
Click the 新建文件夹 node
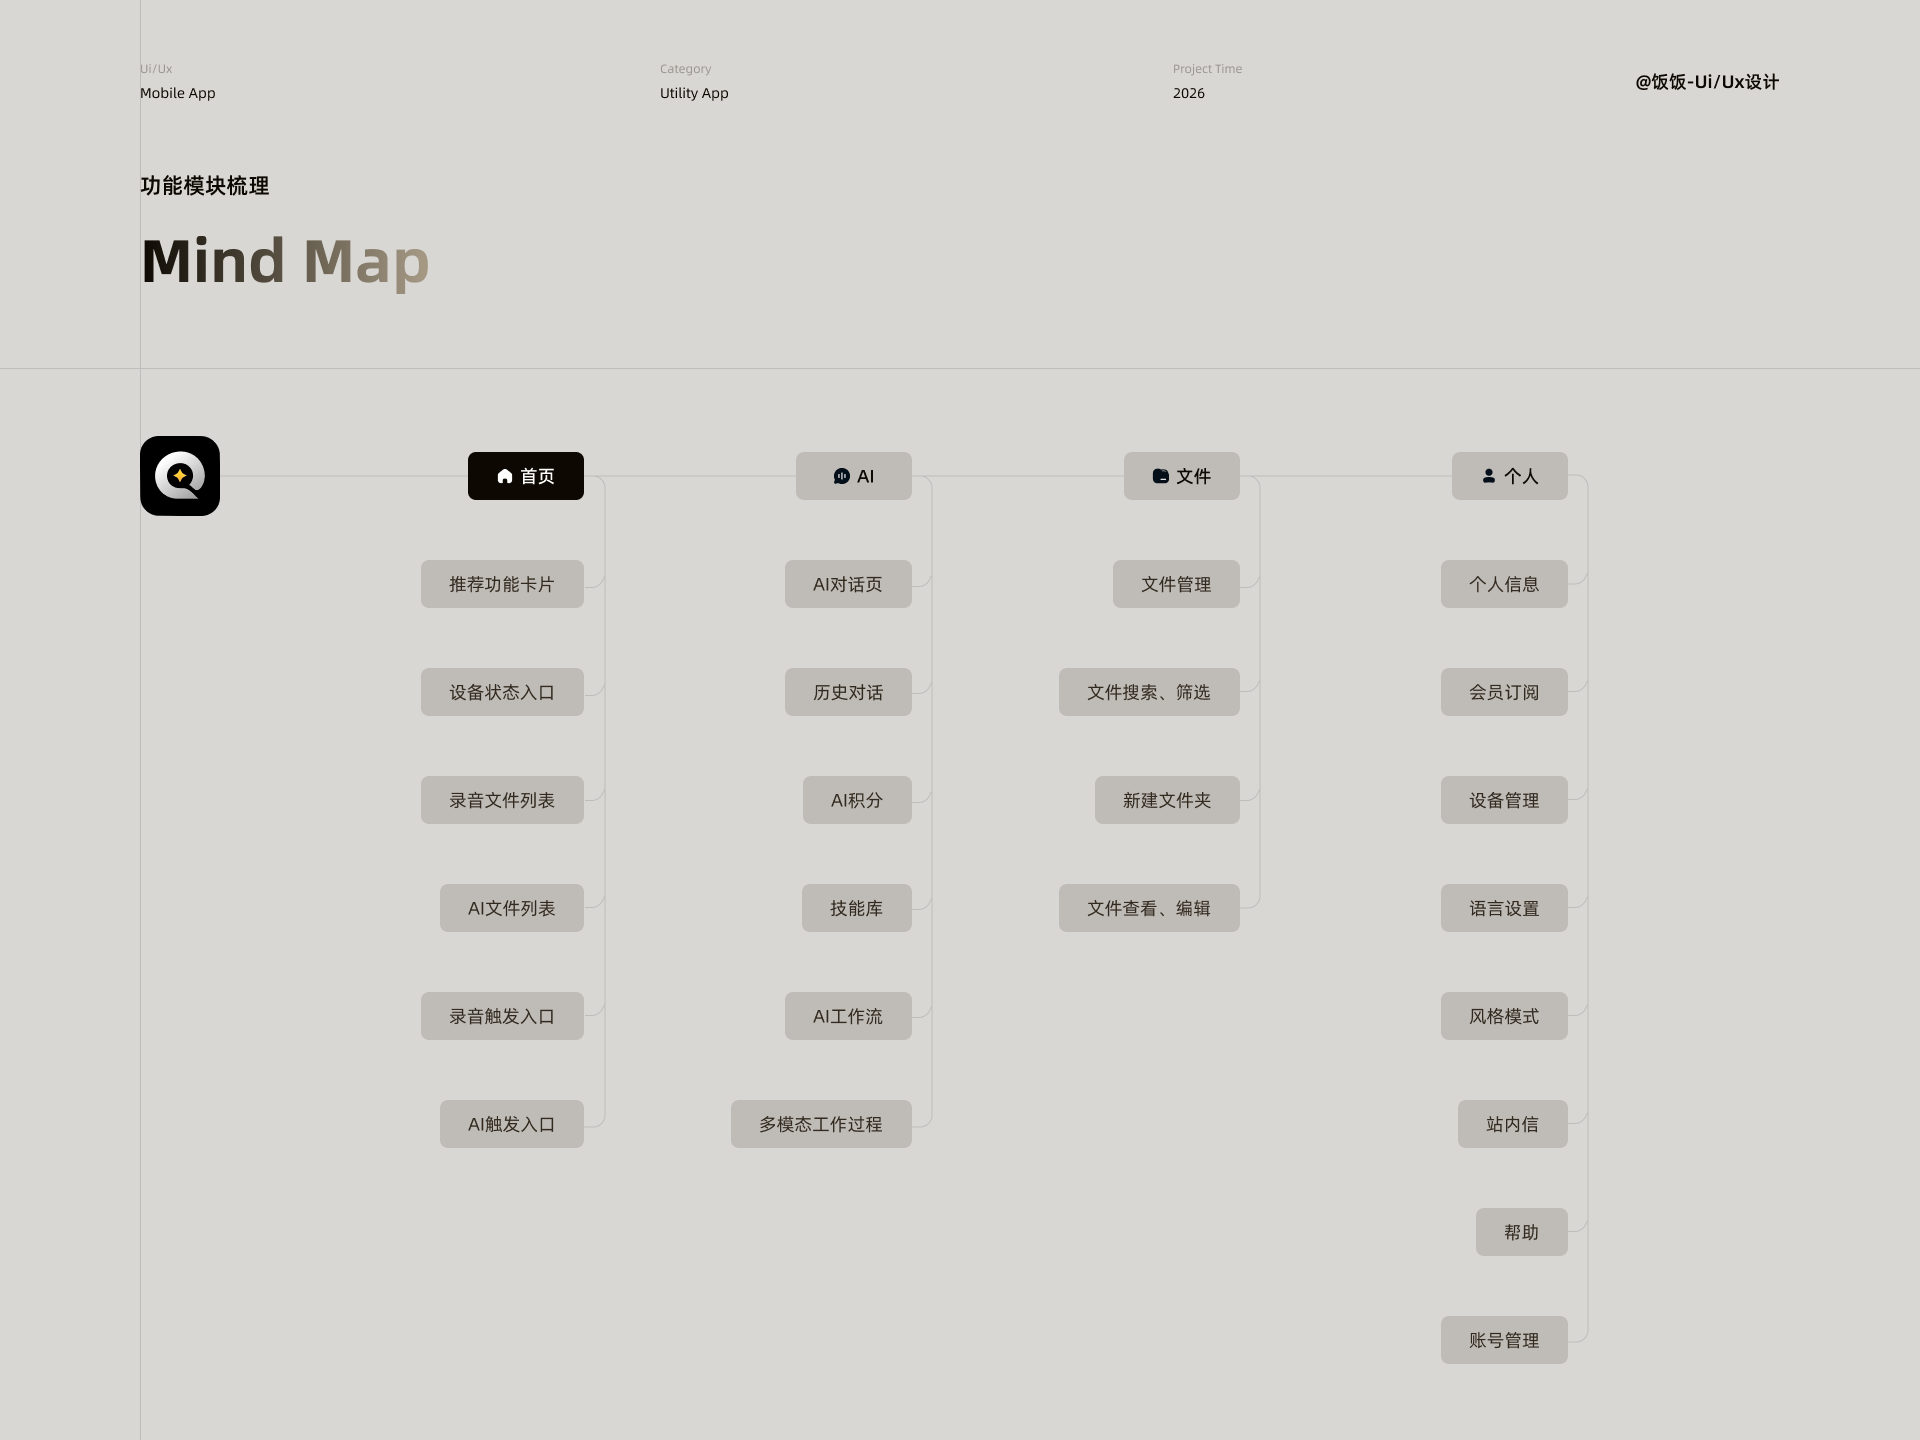tap(1167, 800)
